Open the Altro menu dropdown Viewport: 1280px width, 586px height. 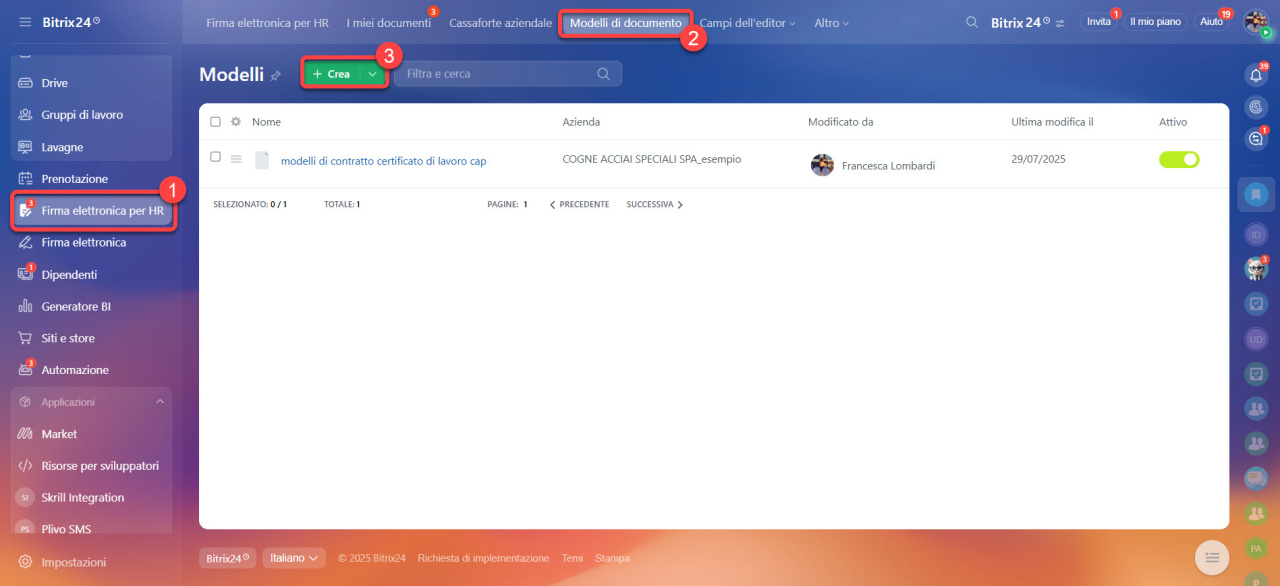tap(832, 22)
